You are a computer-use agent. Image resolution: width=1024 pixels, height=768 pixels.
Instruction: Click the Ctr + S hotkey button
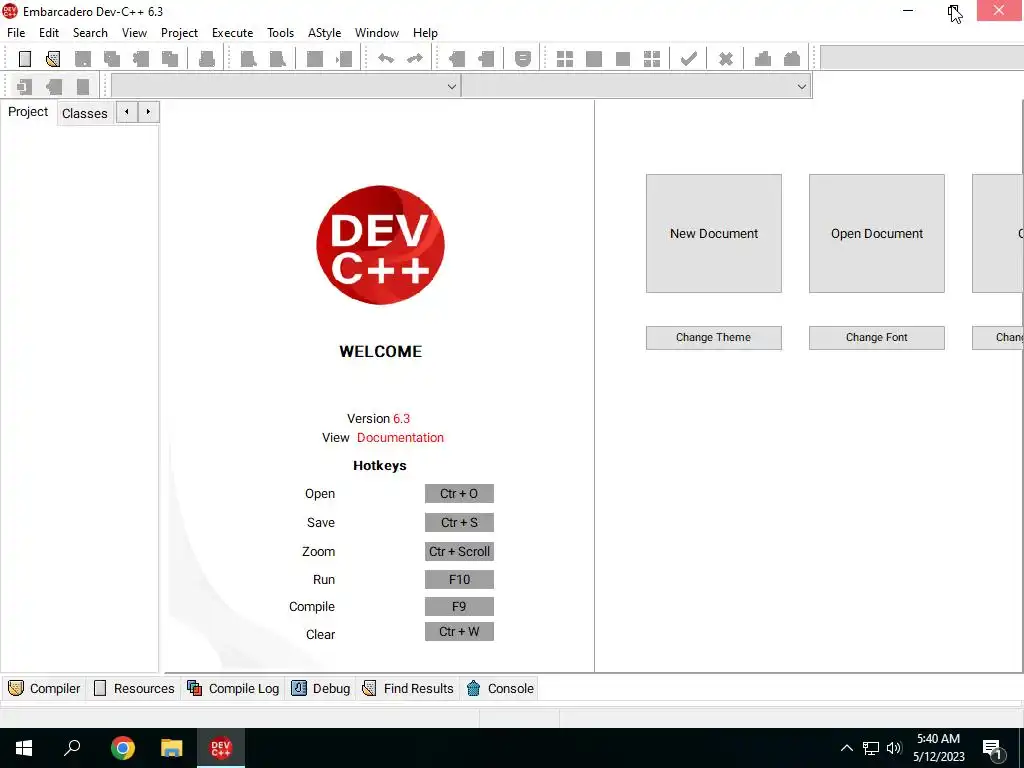point(459,522)
